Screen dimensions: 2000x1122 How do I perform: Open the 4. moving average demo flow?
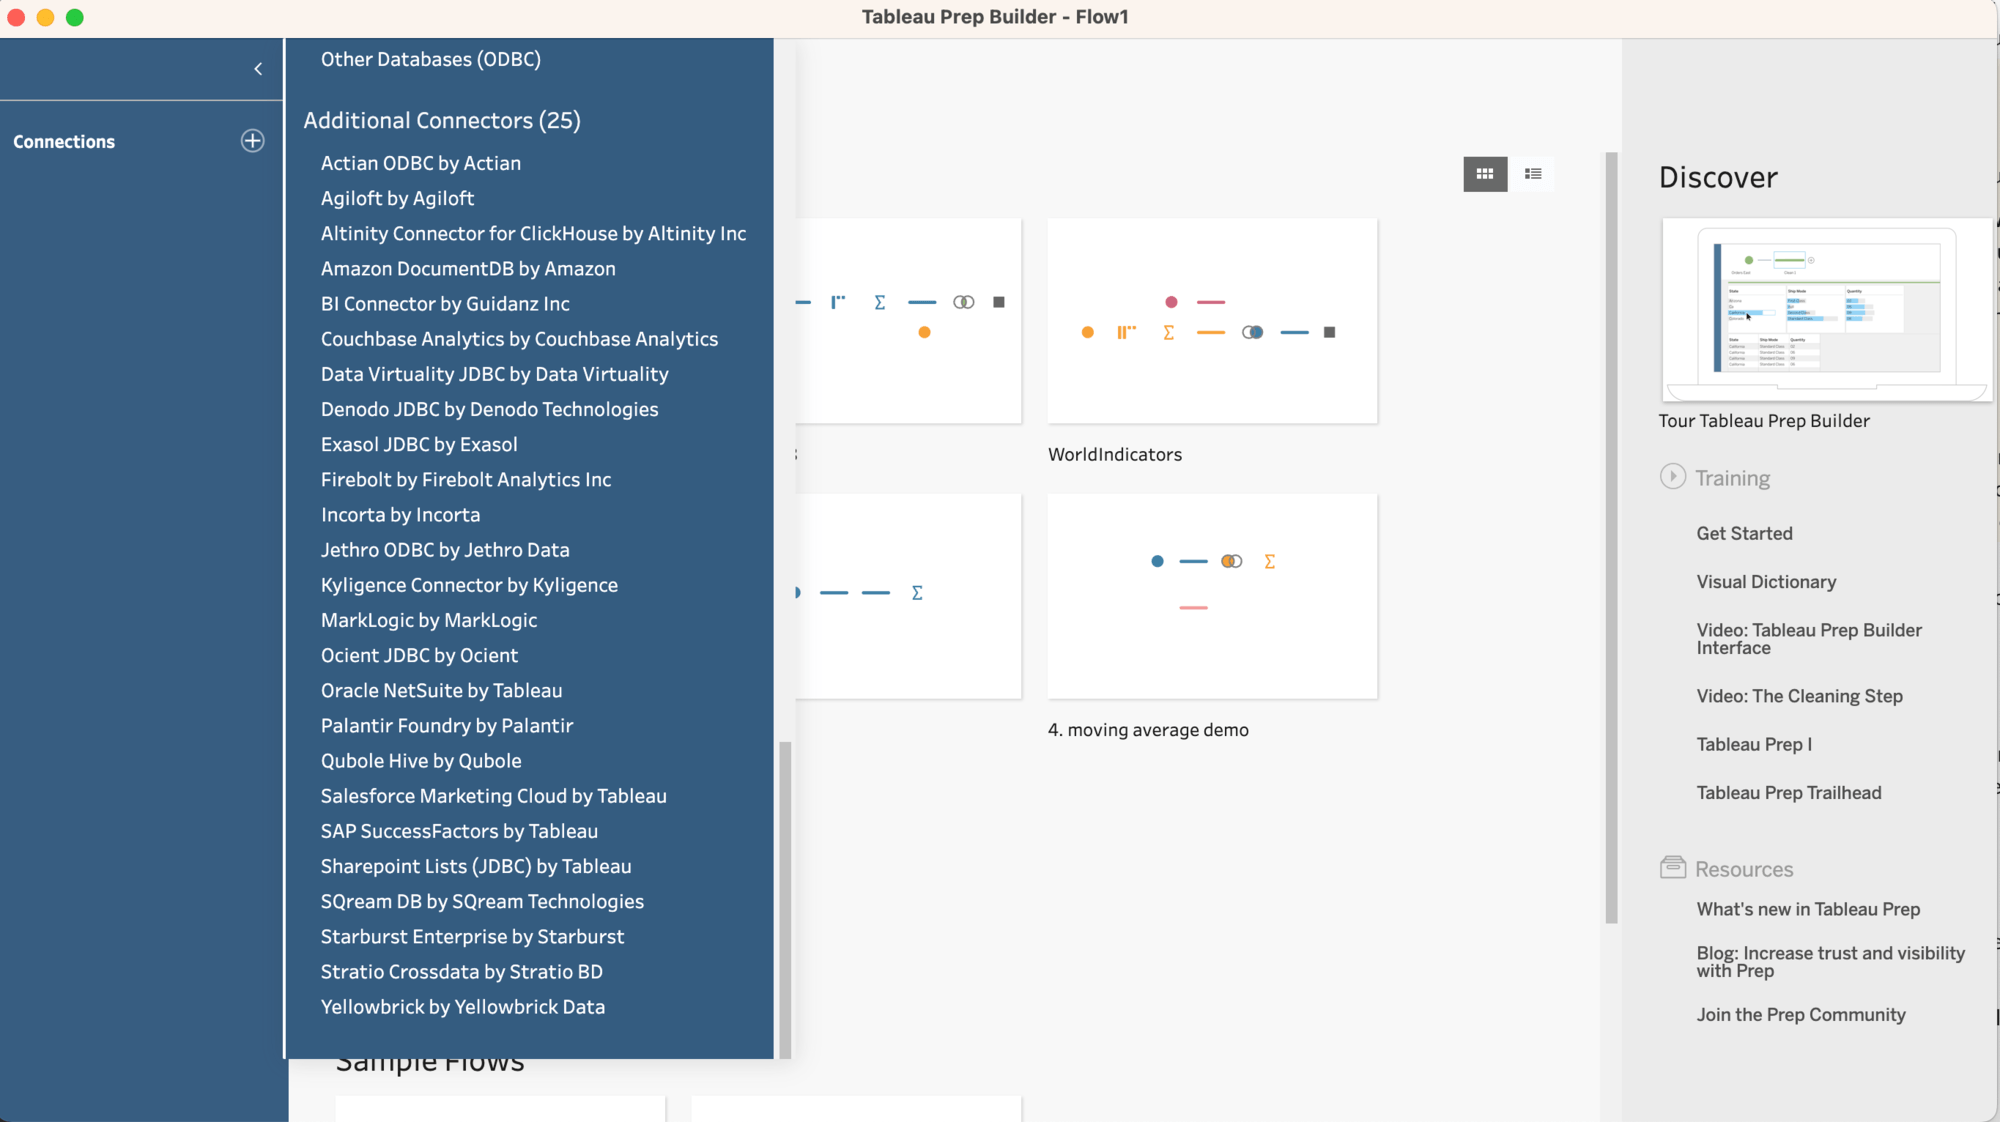click(1212, 596)
